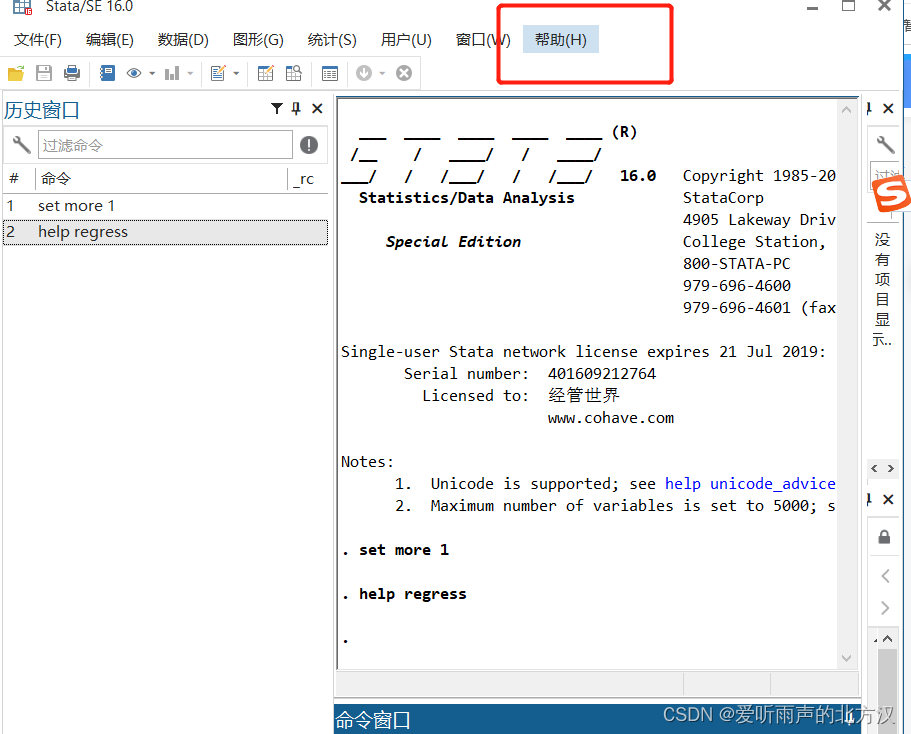The image size is (911, 734).
Task: Toggle the lock icon on right panel
Action: (x=884, y=536)
